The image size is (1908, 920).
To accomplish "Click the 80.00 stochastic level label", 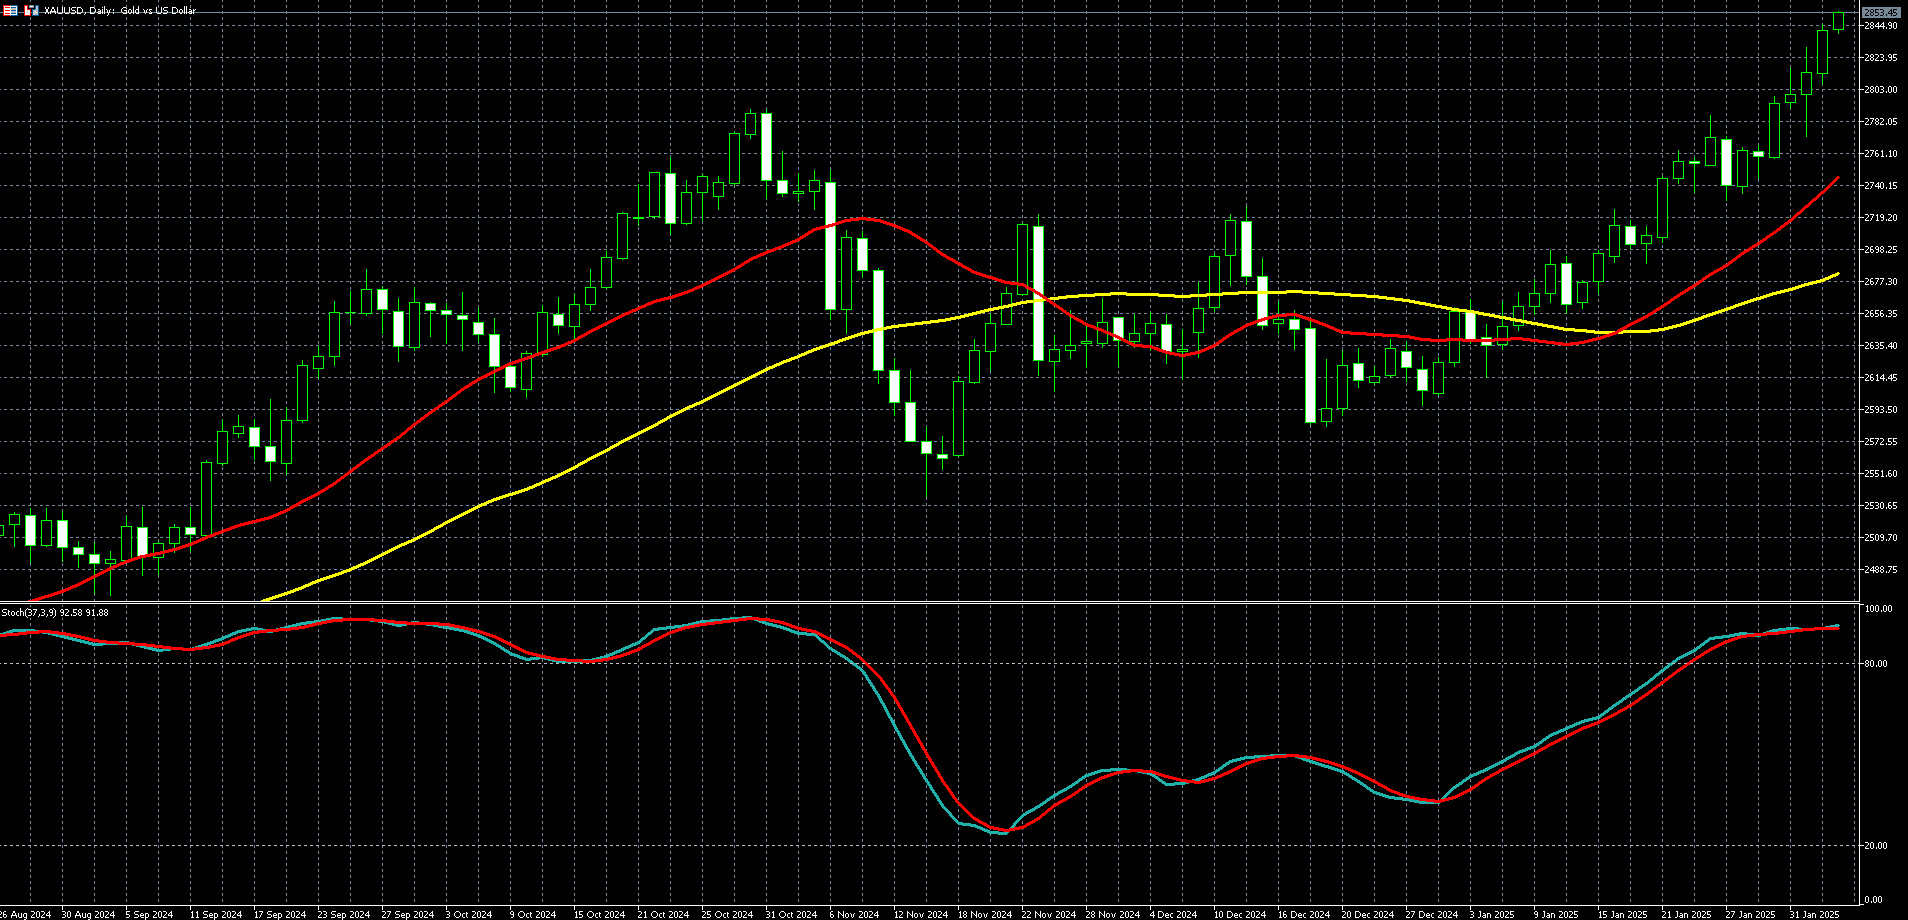I will (1879, 664).
